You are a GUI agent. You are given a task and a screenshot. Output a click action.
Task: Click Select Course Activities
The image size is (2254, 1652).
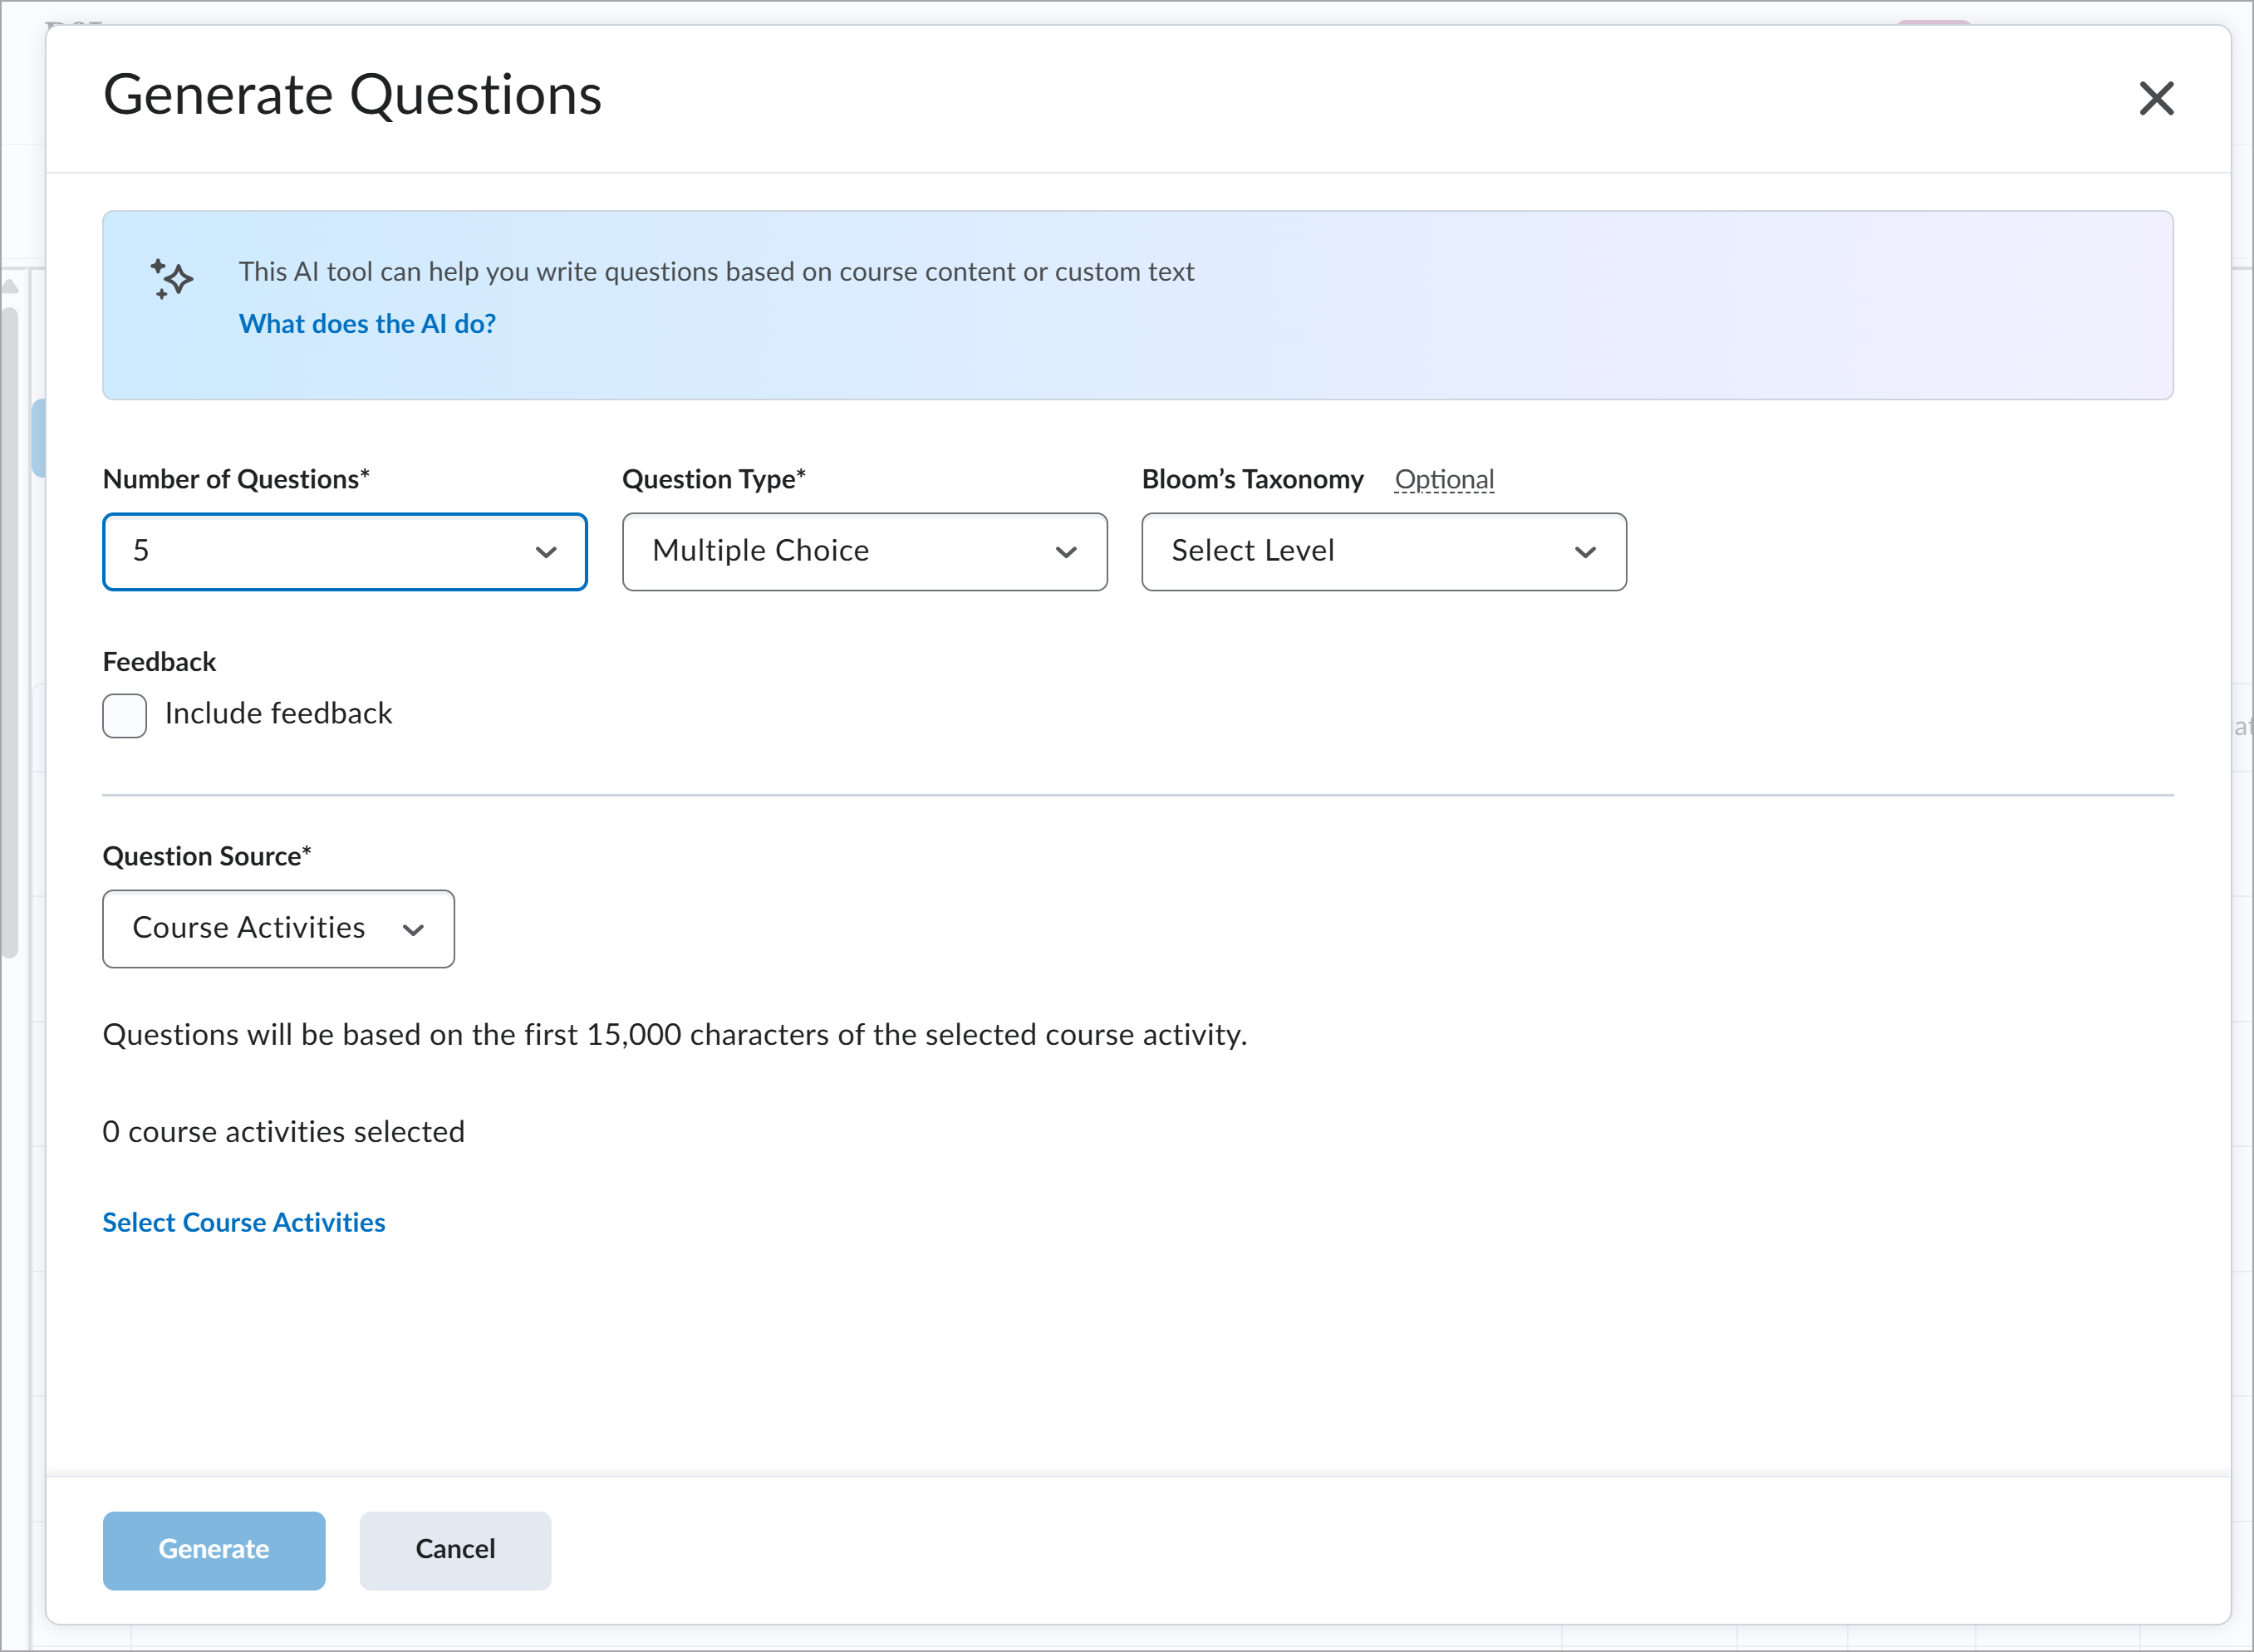243,1222
